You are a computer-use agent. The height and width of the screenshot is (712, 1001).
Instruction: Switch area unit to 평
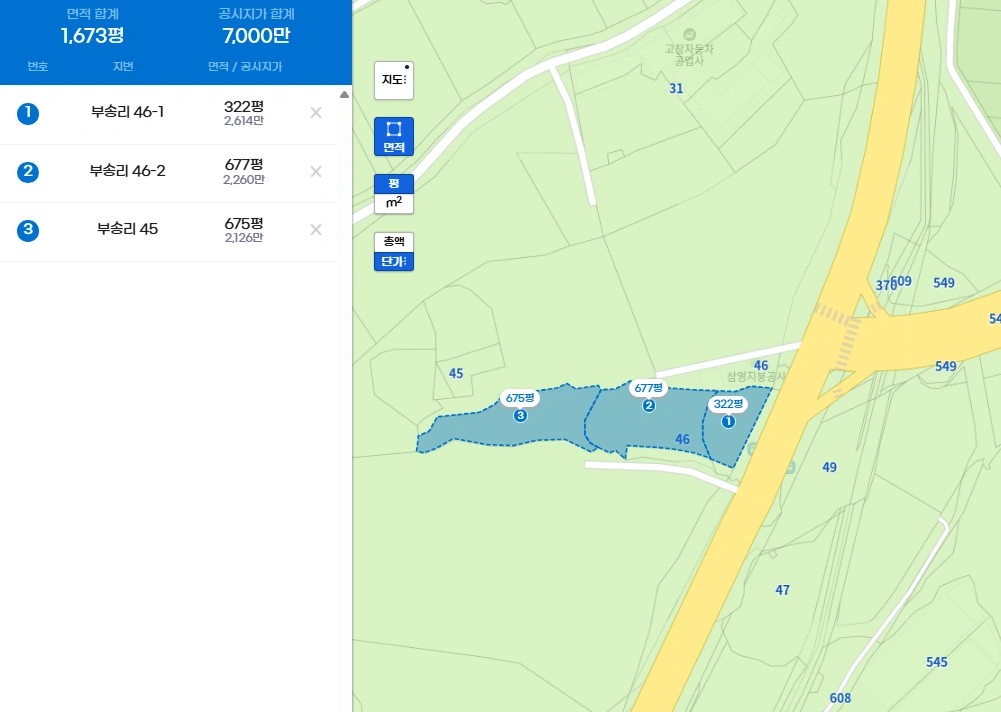394,184
